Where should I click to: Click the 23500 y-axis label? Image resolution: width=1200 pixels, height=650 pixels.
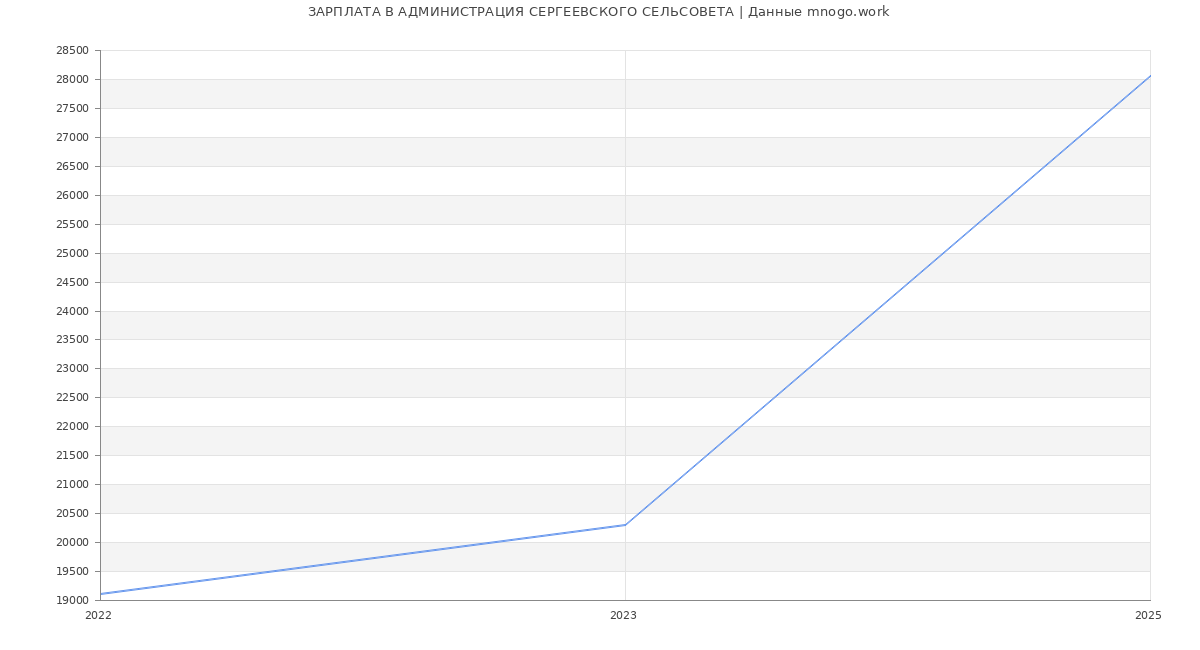coord(72,340)
